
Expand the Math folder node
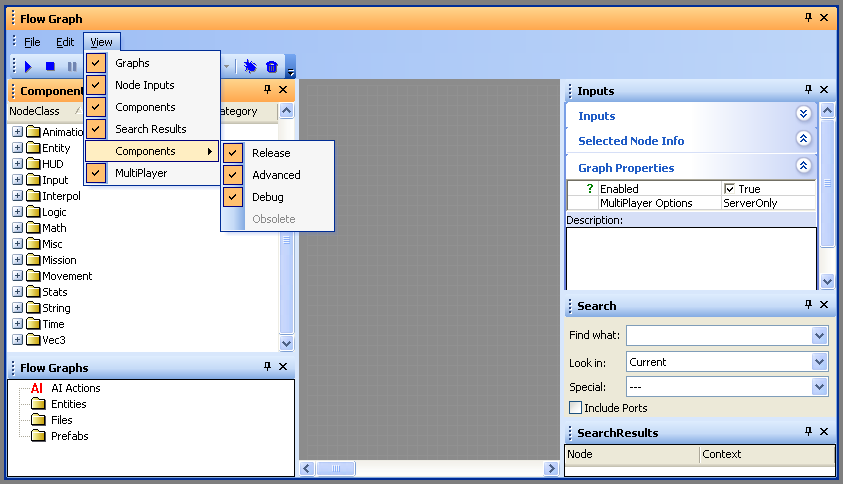point(17,228)
